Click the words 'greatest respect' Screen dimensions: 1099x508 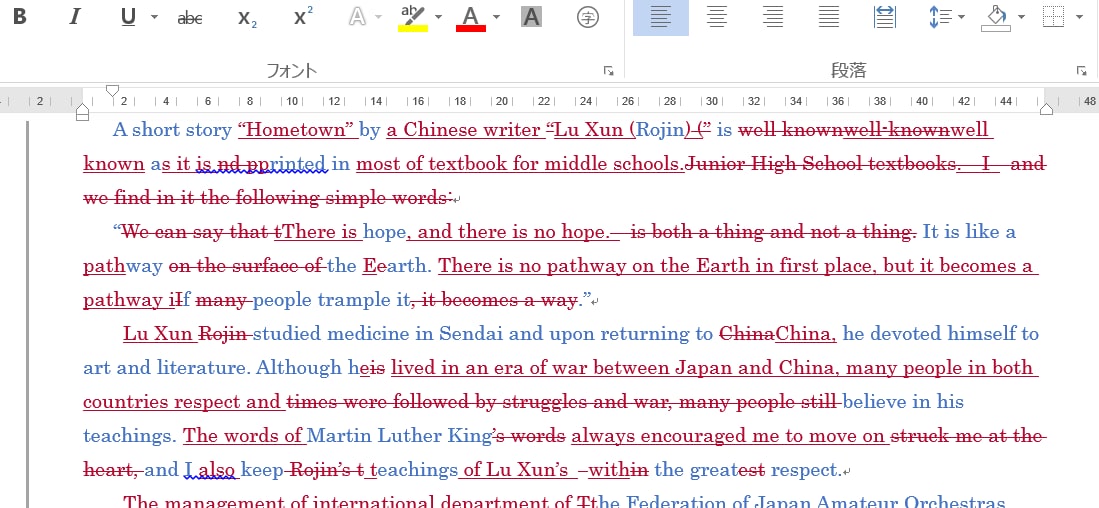click(x=764, y=469)
